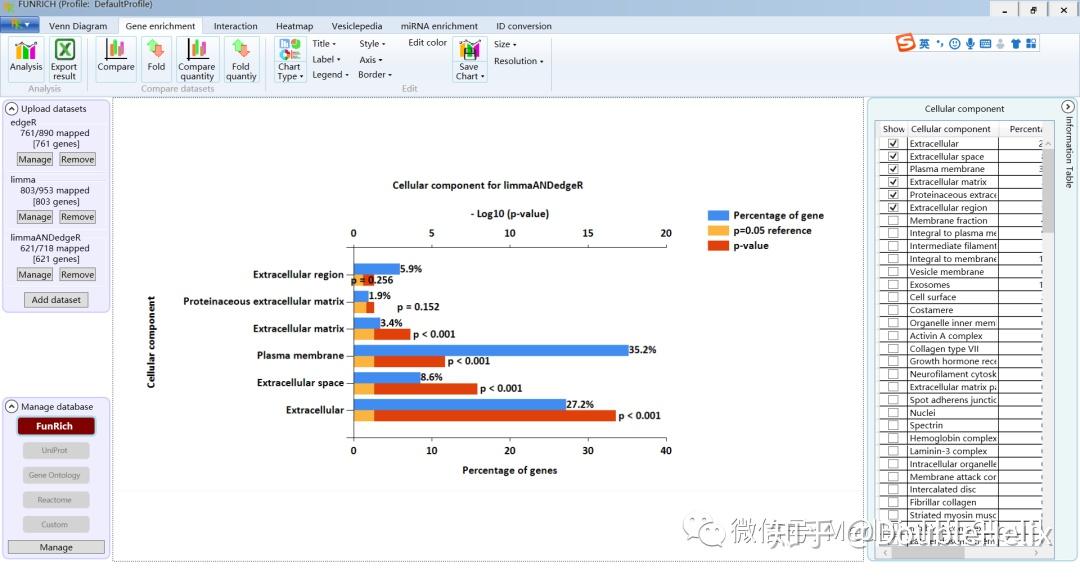The width and height of the screenshot is (1080, 579).
Task: Select the FunRich database button
Action: (x=55, y=426)
